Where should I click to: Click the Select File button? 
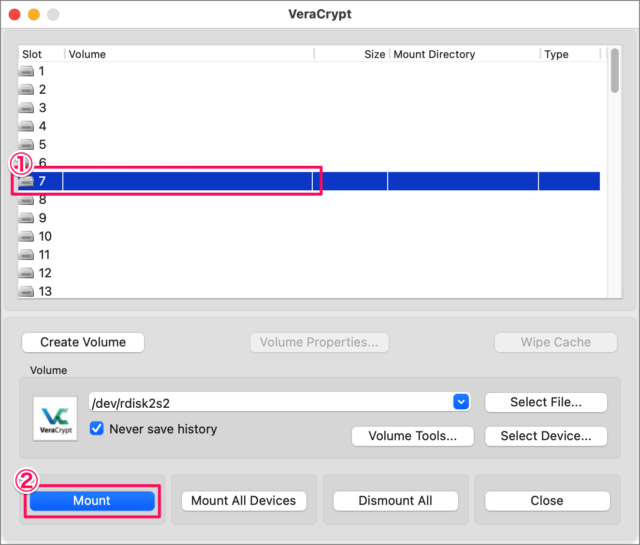click(x=545, y=402)
